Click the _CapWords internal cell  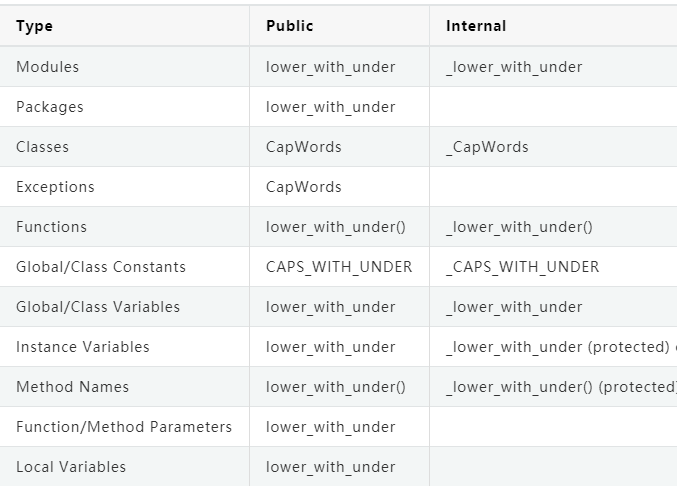(487, 147)
